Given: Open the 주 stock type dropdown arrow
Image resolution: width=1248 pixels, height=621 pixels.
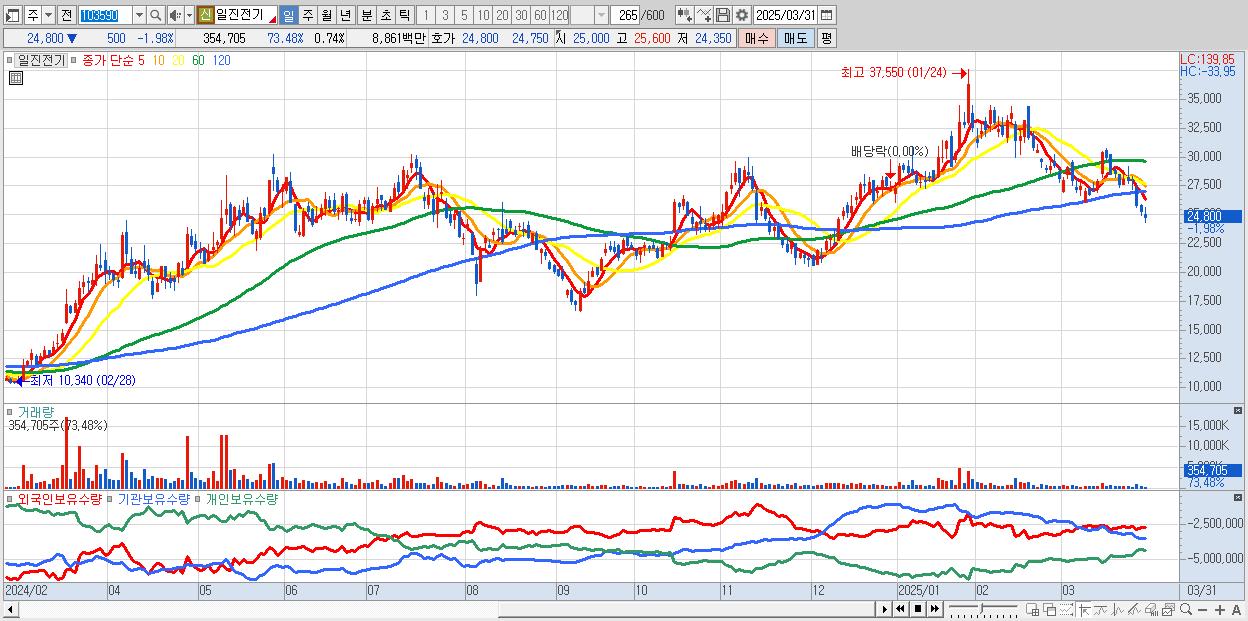Looking at the screenshot, I should 49,15.
